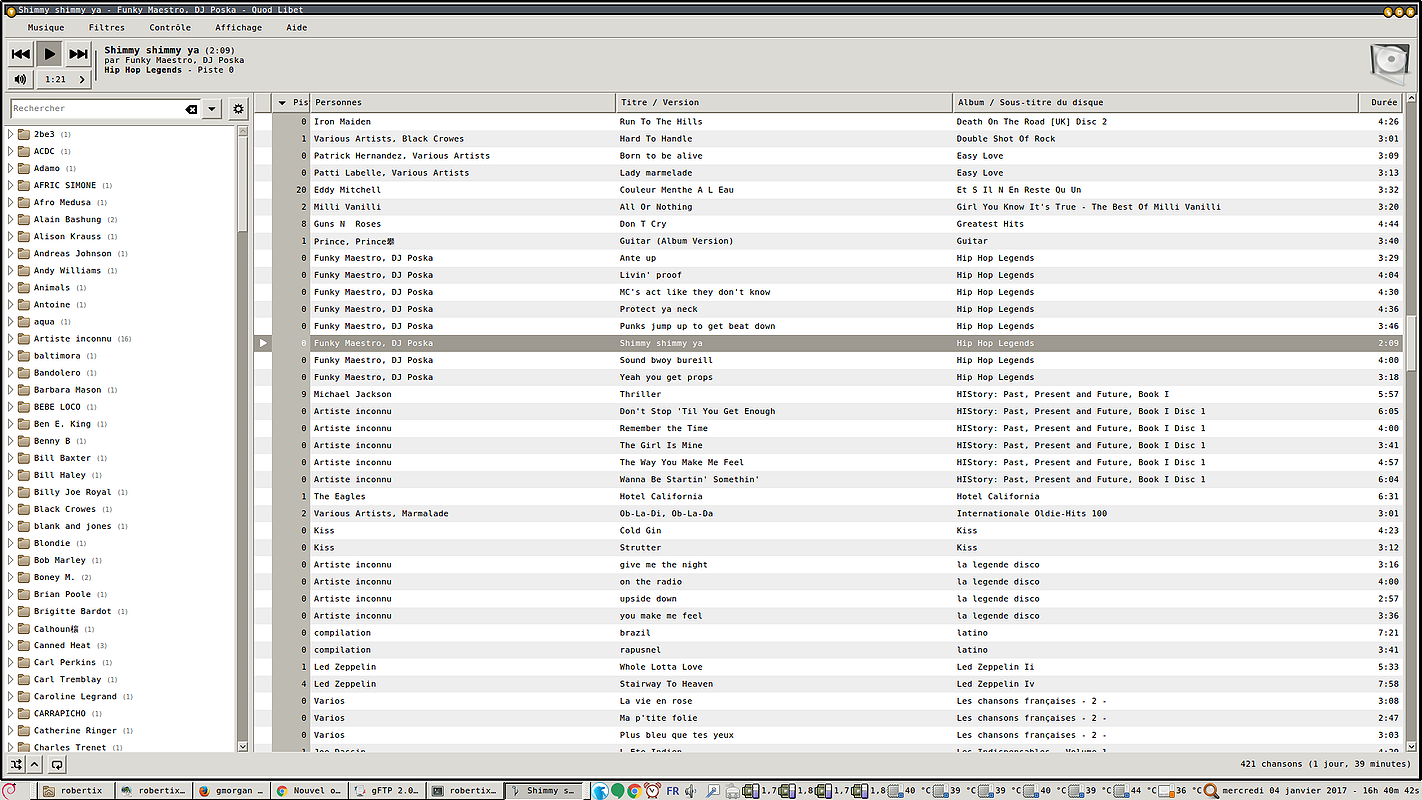Open the Aide menu

click(x=297, y=28)
